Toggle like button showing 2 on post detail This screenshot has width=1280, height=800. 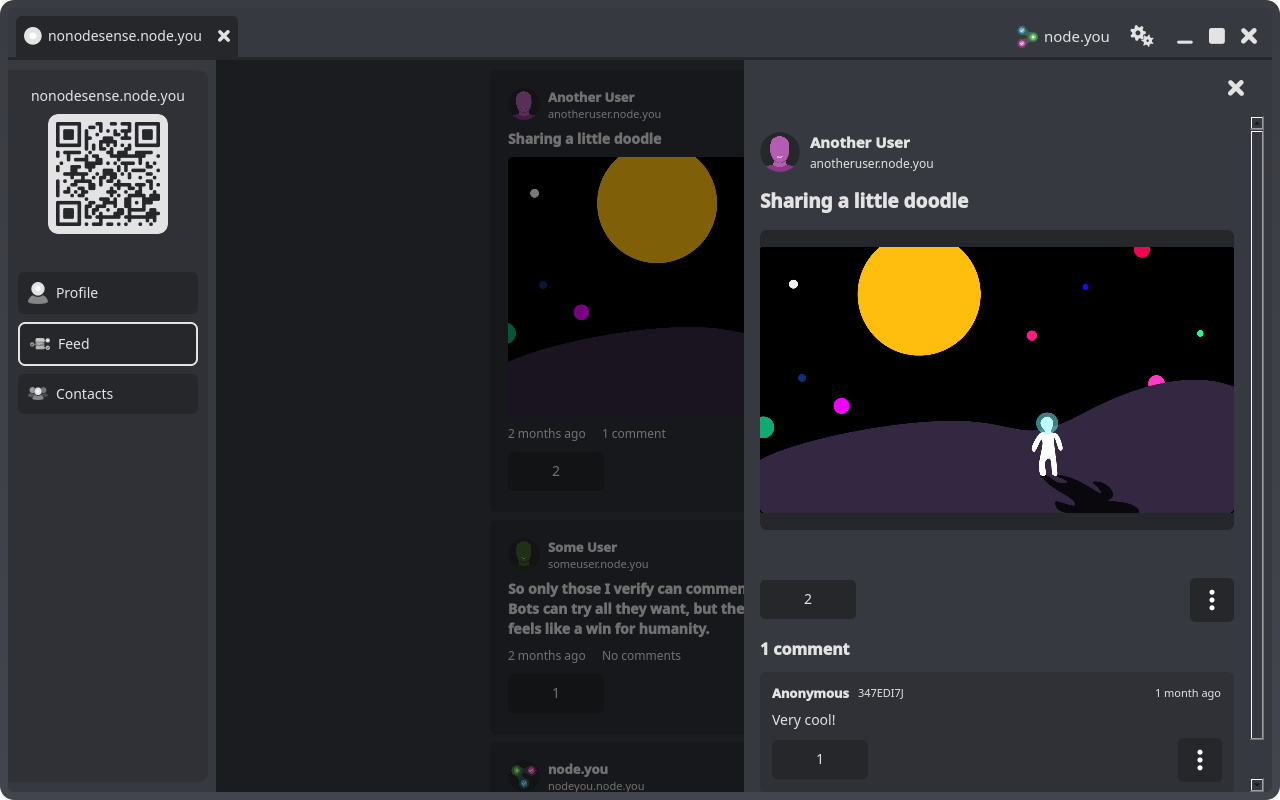pyautogui.click(x=808, y=599)
